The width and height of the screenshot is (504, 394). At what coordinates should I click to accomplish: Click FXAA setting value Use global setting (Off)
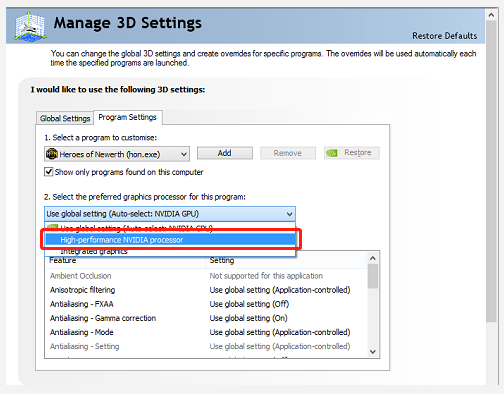click(249, 304)
